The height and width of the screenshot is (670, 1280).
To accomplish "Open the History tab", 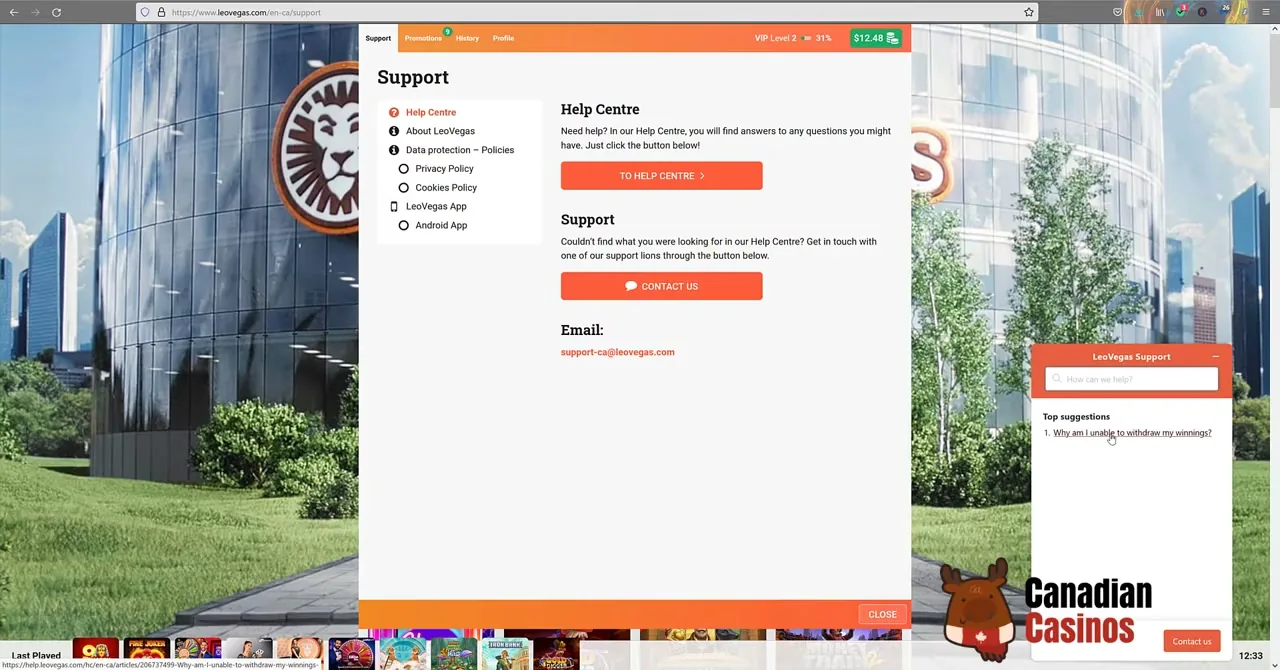I will coord(467,38).
